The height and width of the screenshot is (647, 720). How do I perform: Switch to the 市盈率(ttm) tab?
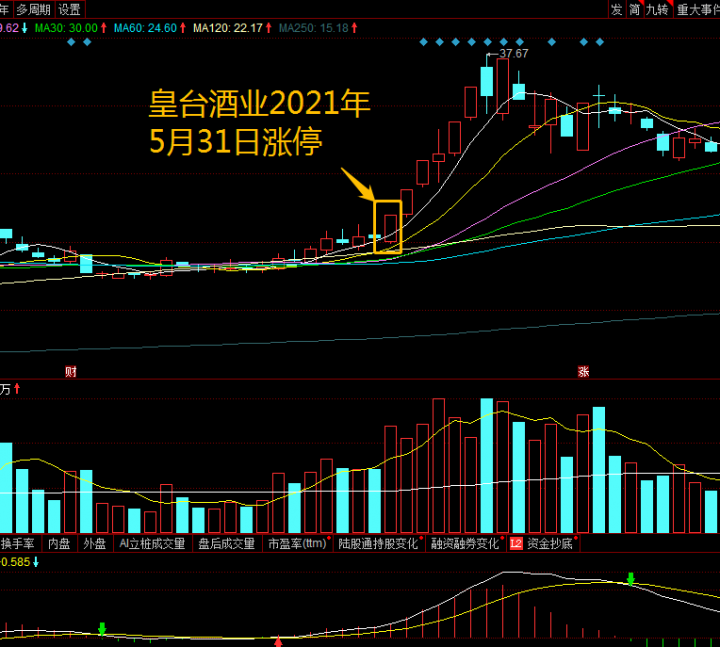(299, 544)
